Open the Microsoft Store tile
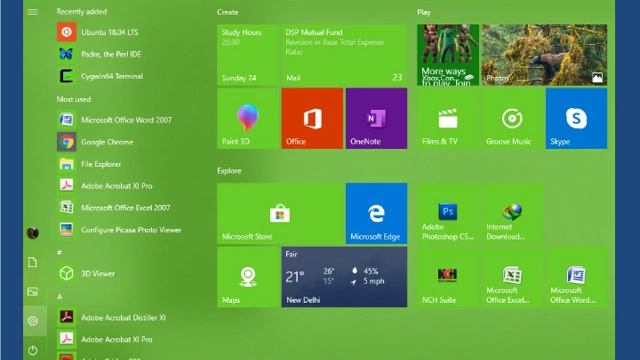This screenshot has height=360, width=640. tap(280, 213)
